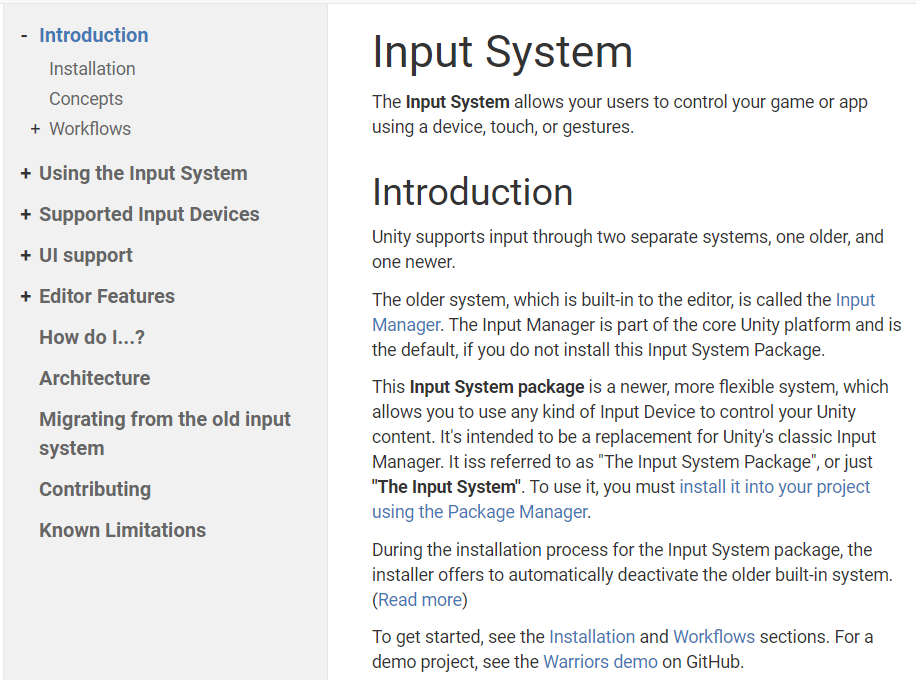
Task: Open the Known Limitations page
Action: tap(123, 530)
